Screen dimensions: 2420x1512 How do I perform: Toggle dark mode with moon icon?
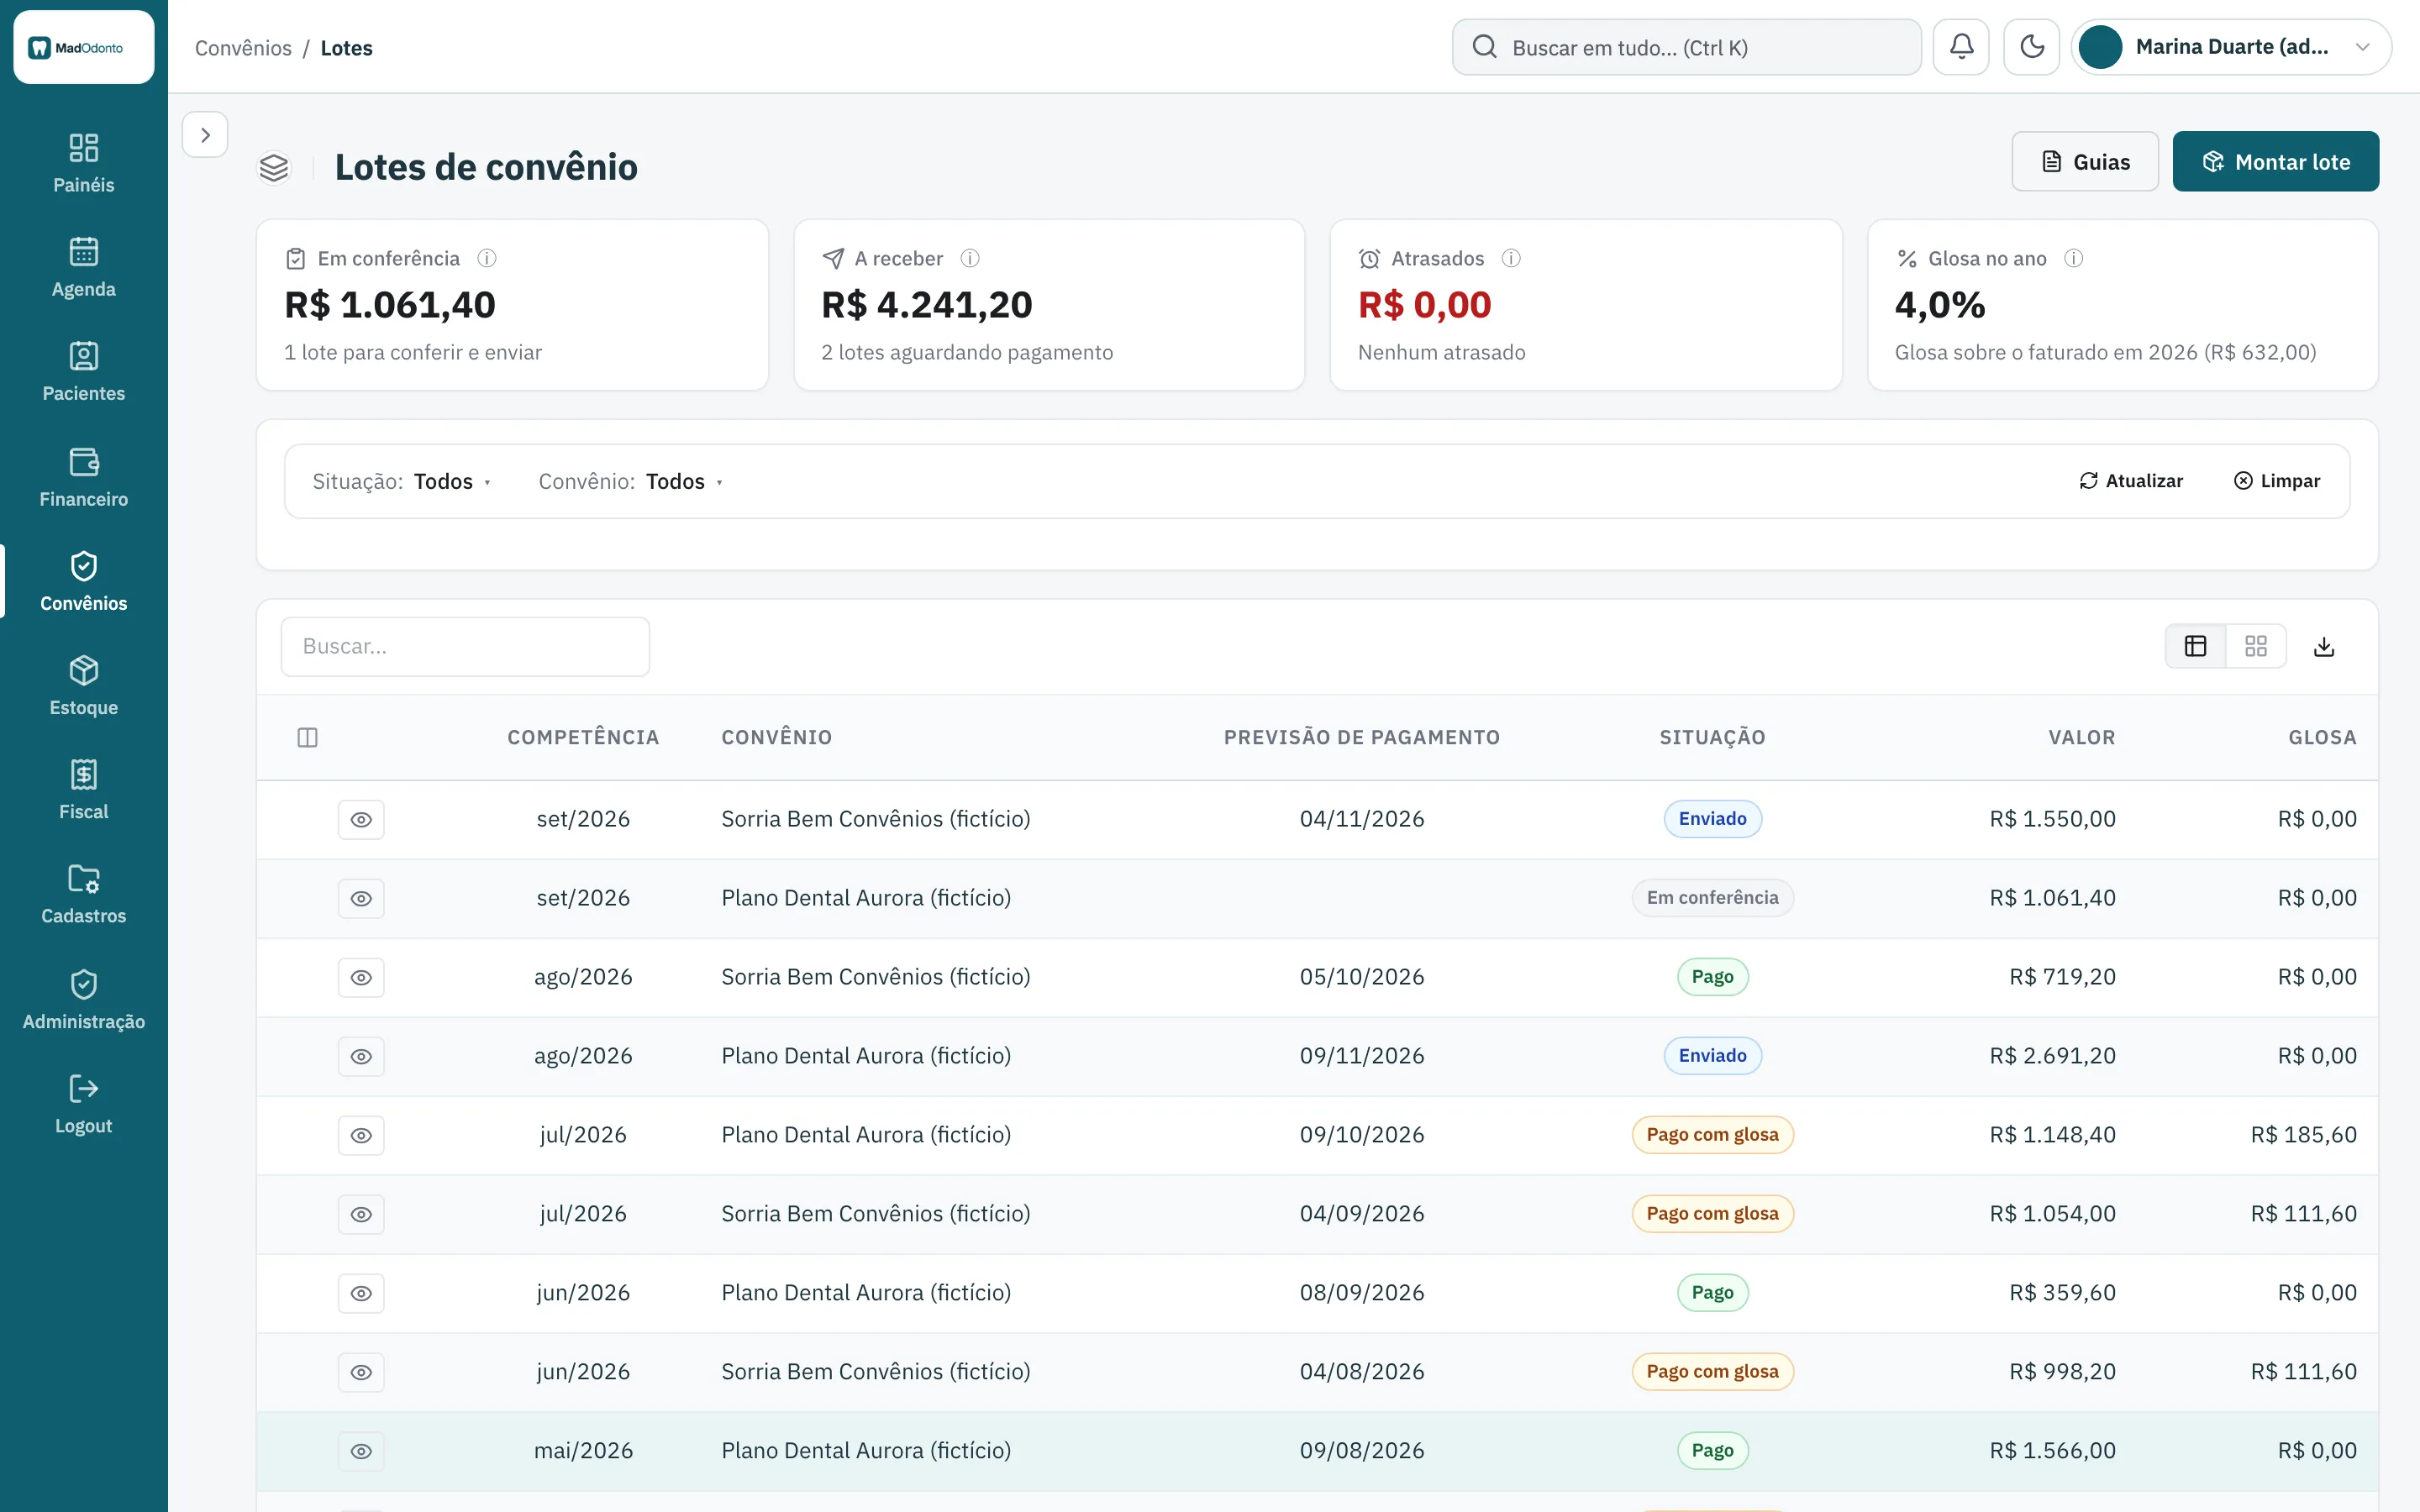click(2031, 47)
